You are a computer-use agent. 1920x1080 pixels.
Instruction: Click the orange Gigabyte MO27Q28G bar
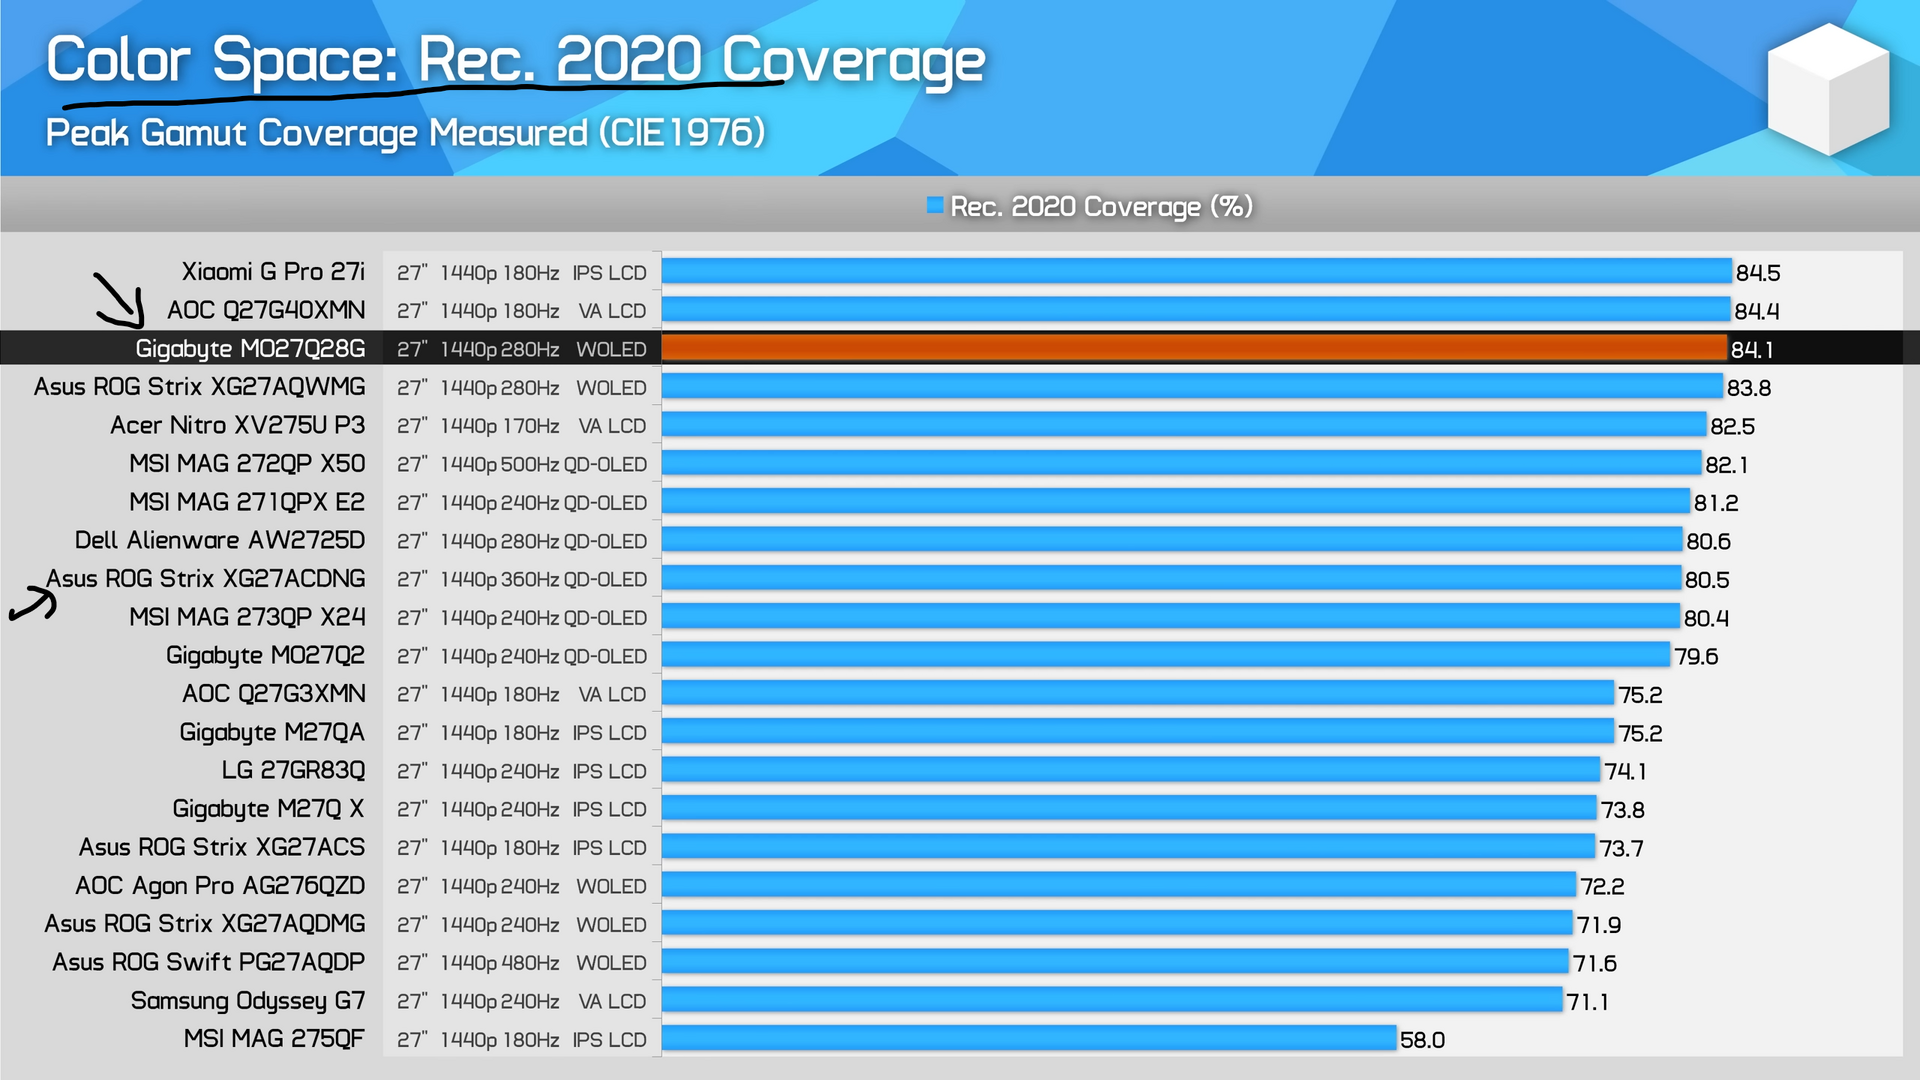(1193, 348)
